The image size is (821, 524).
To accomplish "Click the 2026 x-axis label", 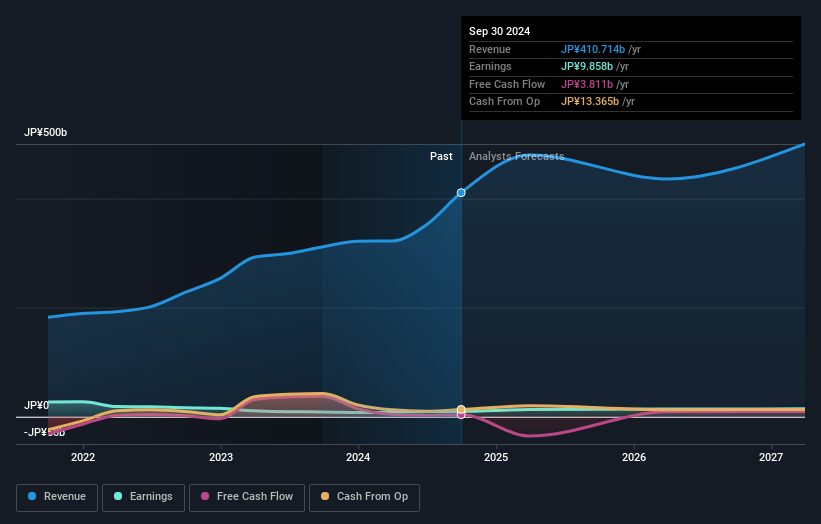I will coord(634,457).
